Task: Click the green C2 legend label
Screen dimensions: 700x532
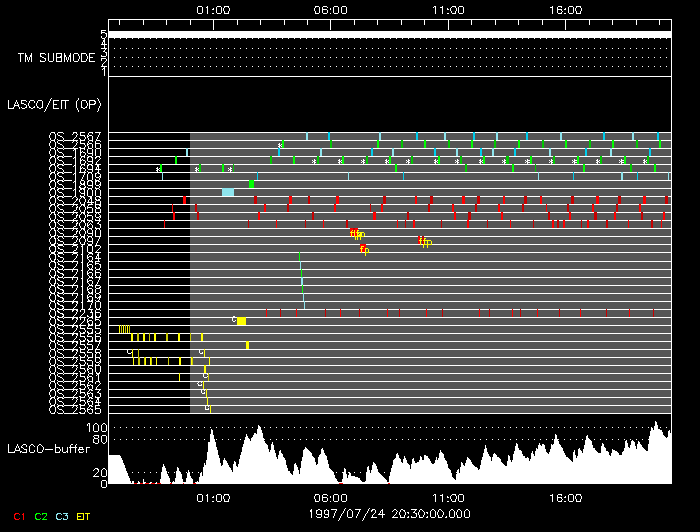Action: (x=41, y=516)
